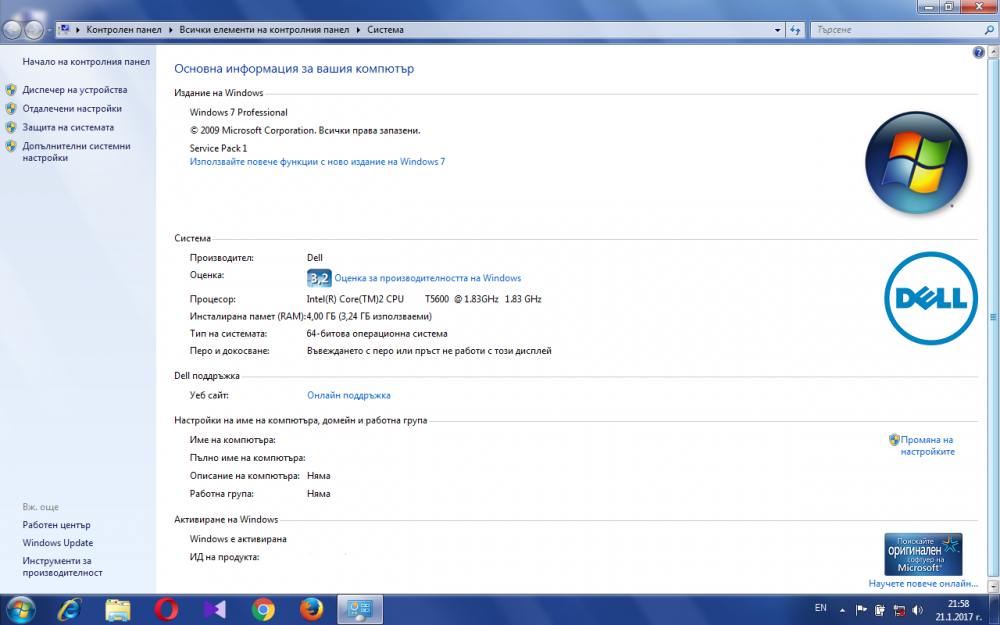Open Windows Update link

pos(57,543)
